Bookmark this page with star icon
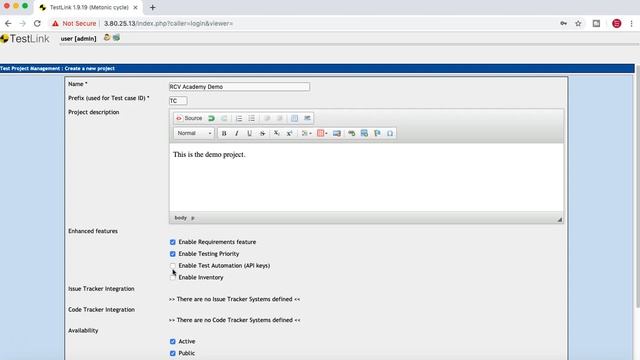The image size is (640, 360). click(x=578, y=24)
